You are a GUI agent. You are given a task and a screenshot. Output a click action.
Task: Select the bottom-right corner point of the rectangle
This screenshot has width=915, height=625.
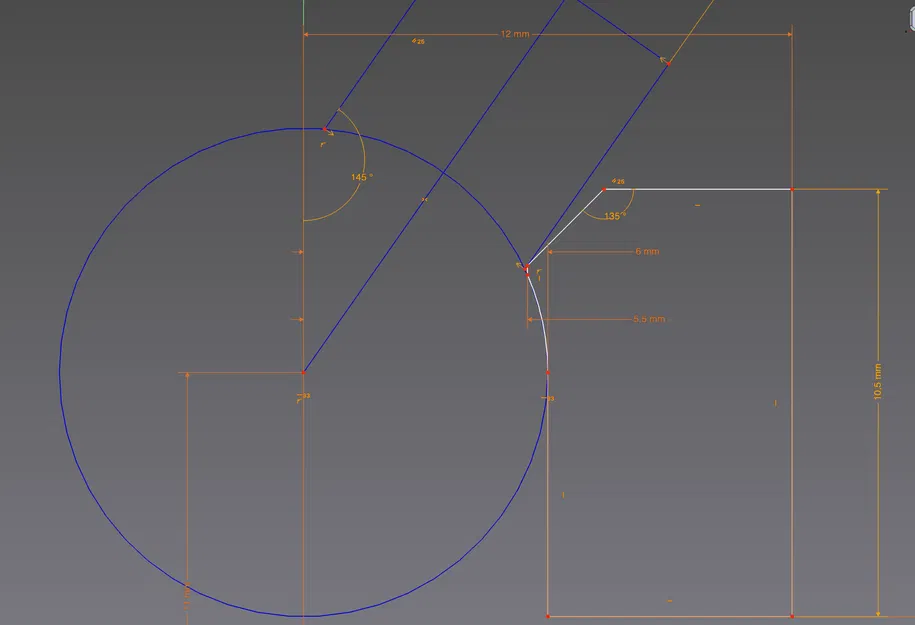click(792, 616)
